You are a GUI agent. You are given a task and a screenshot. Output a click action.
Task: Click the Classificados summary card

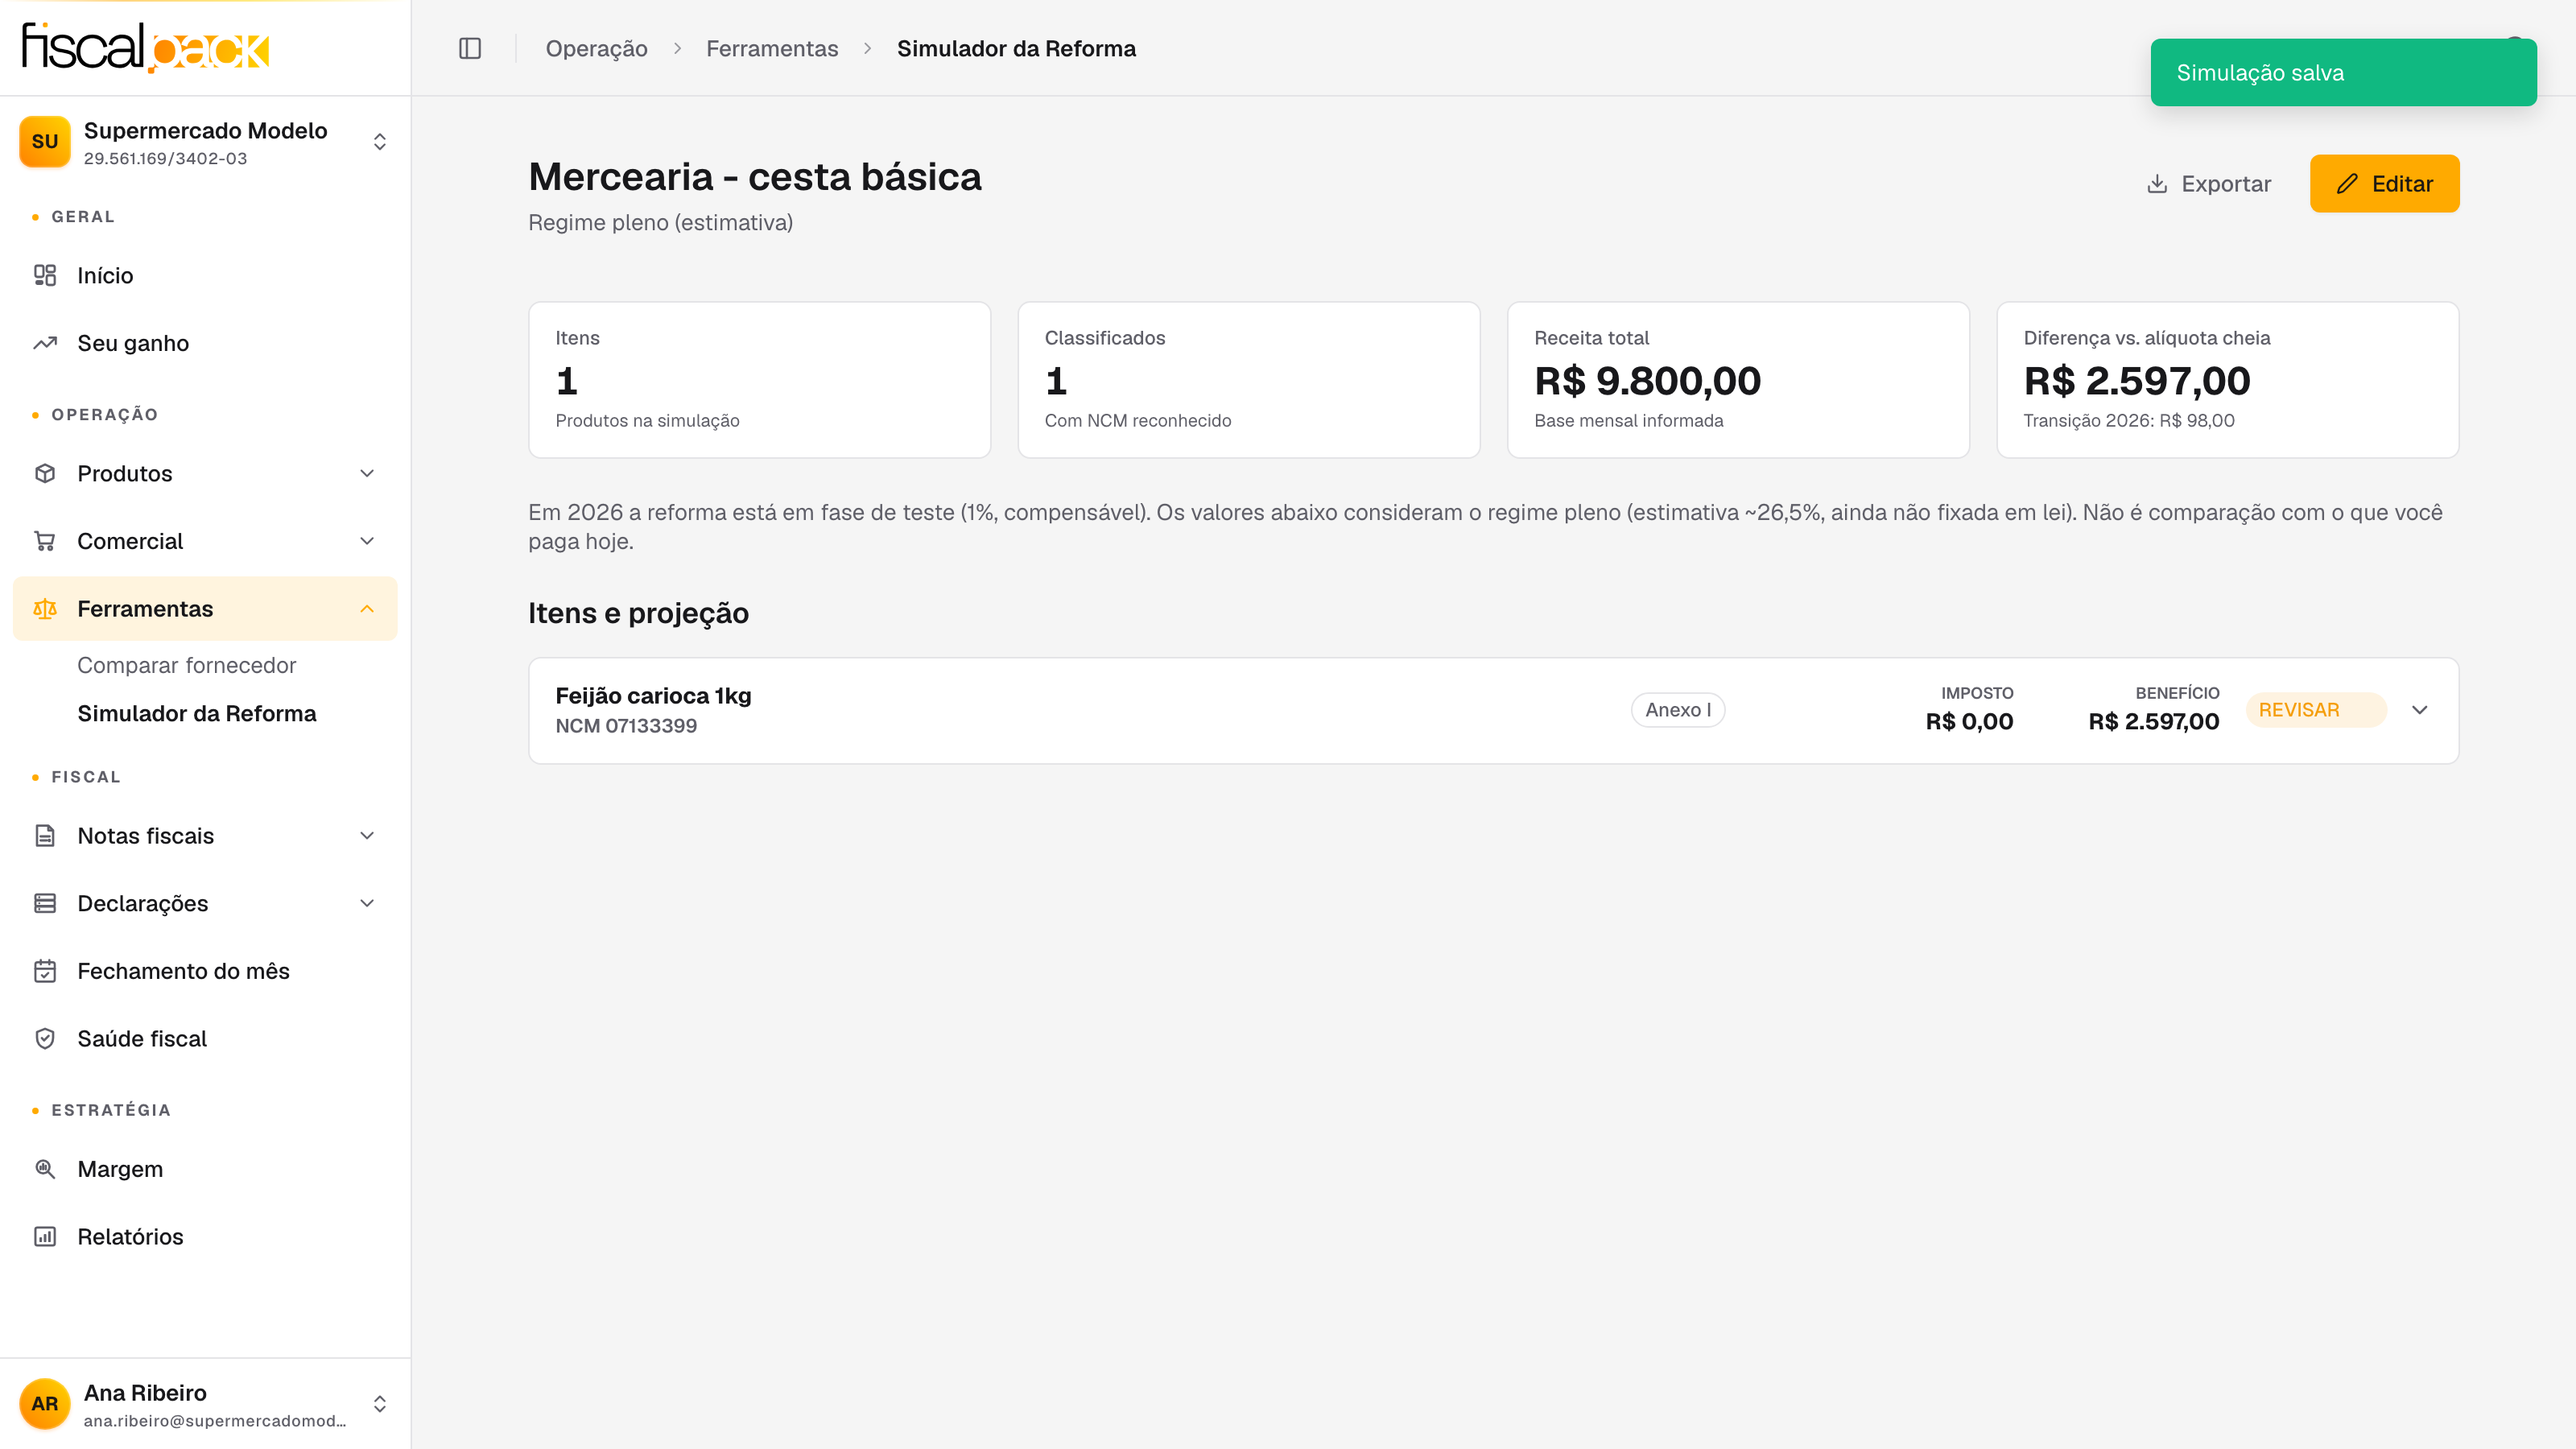pos(1249,380)
